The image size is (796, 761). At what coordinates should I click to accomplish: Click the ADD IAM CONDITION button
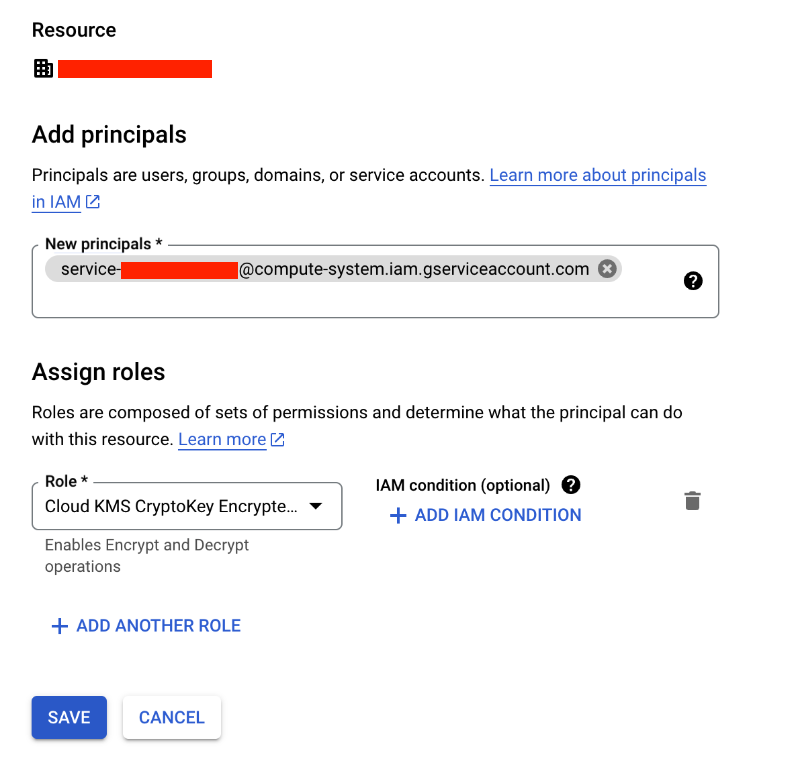click(485, 515)
